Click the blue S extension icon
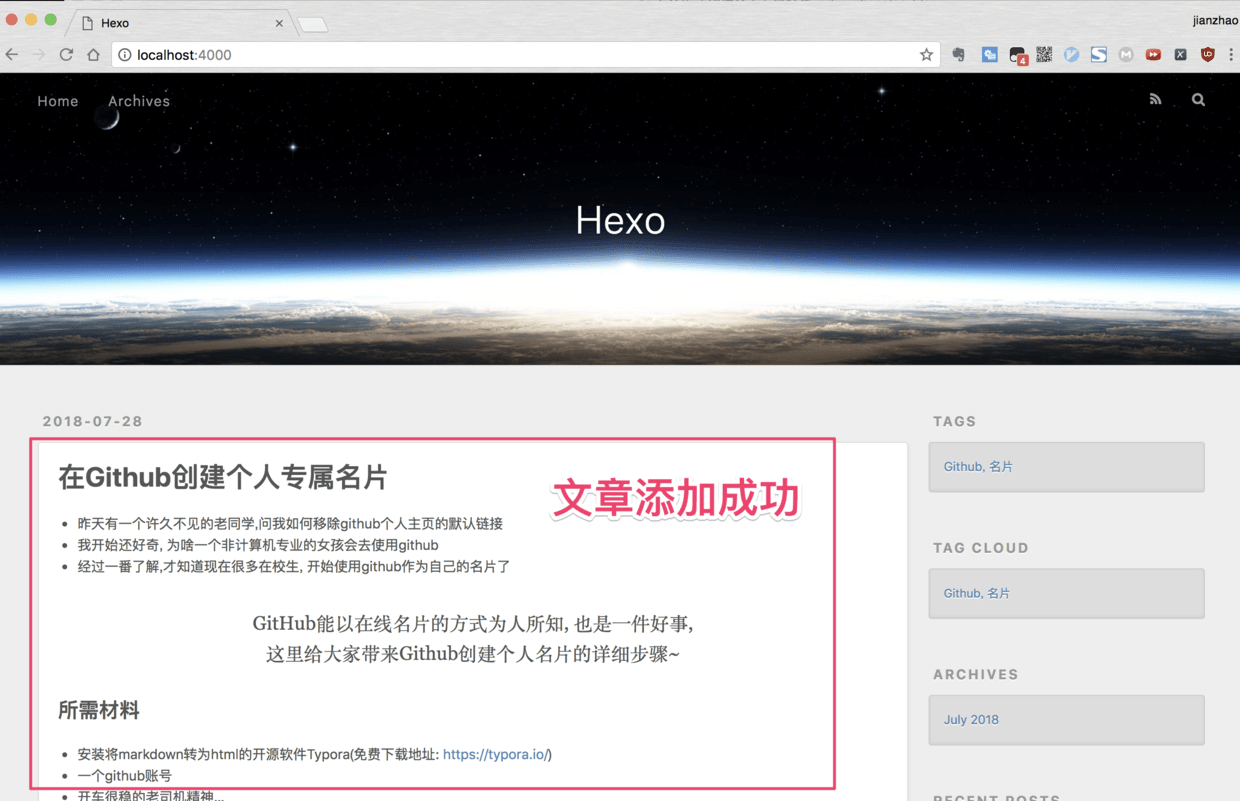Viewport: 1240px width, 801px height. pos(1098,55)
